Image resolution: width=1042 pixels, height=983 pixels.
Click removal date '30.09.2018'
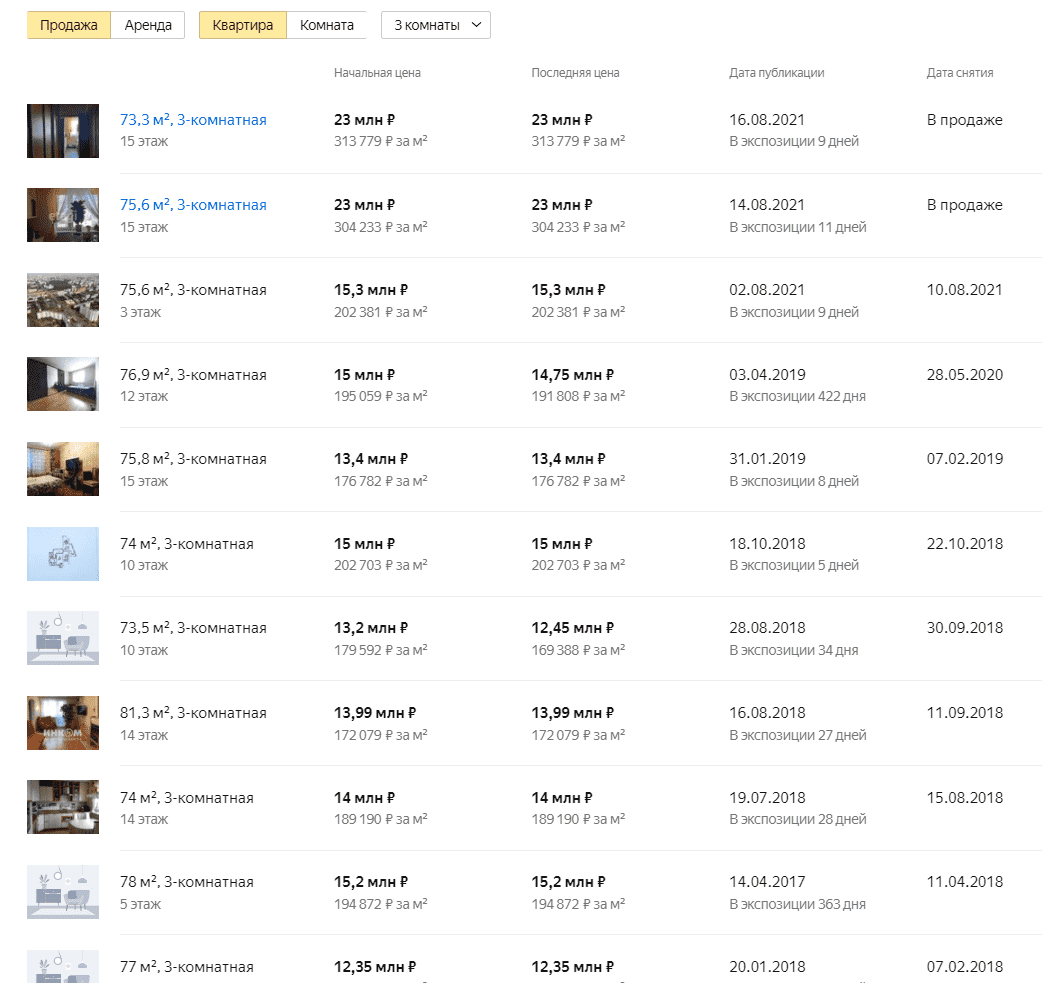[965, 627]
